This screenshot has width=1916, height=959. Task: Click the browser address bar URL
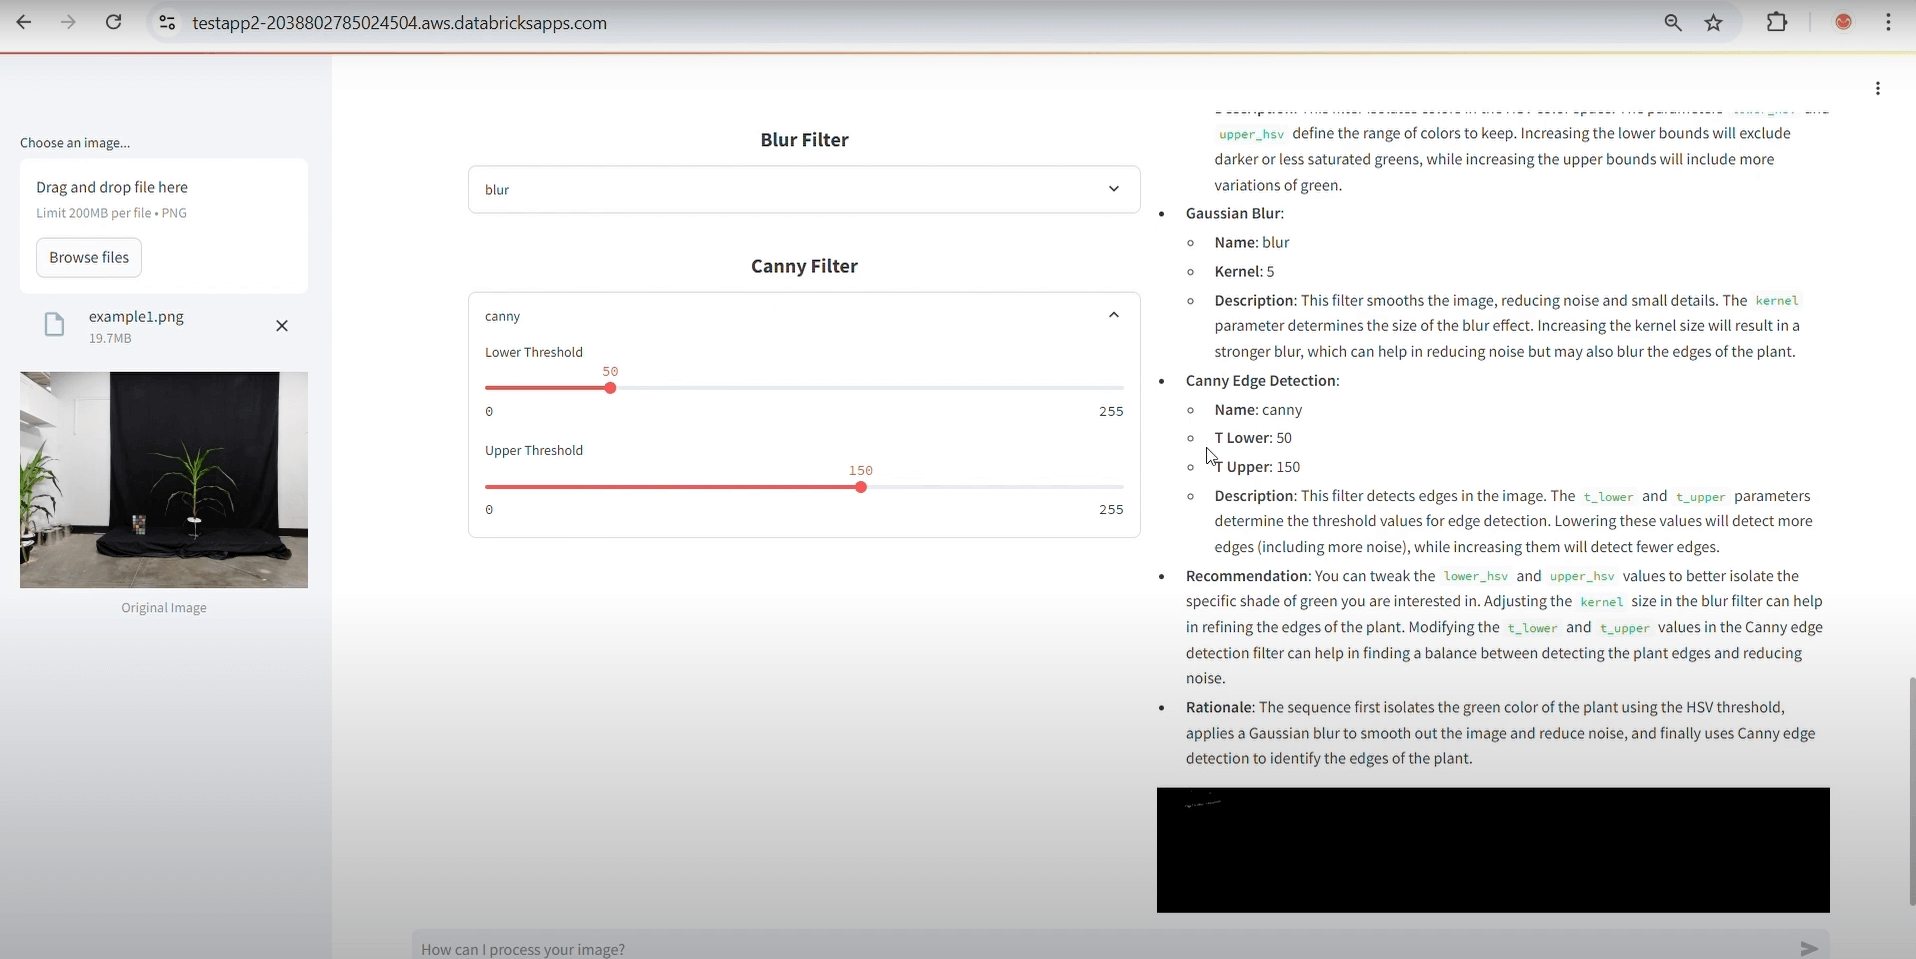click(x=400, y=23)
